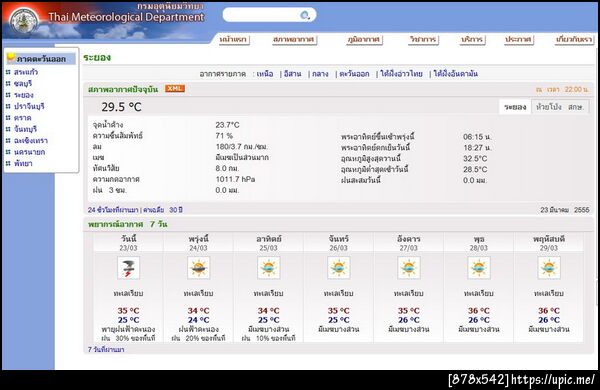Open the หน้าแรก home menu
Screen dimensions: 600x390
pos(234,39)
